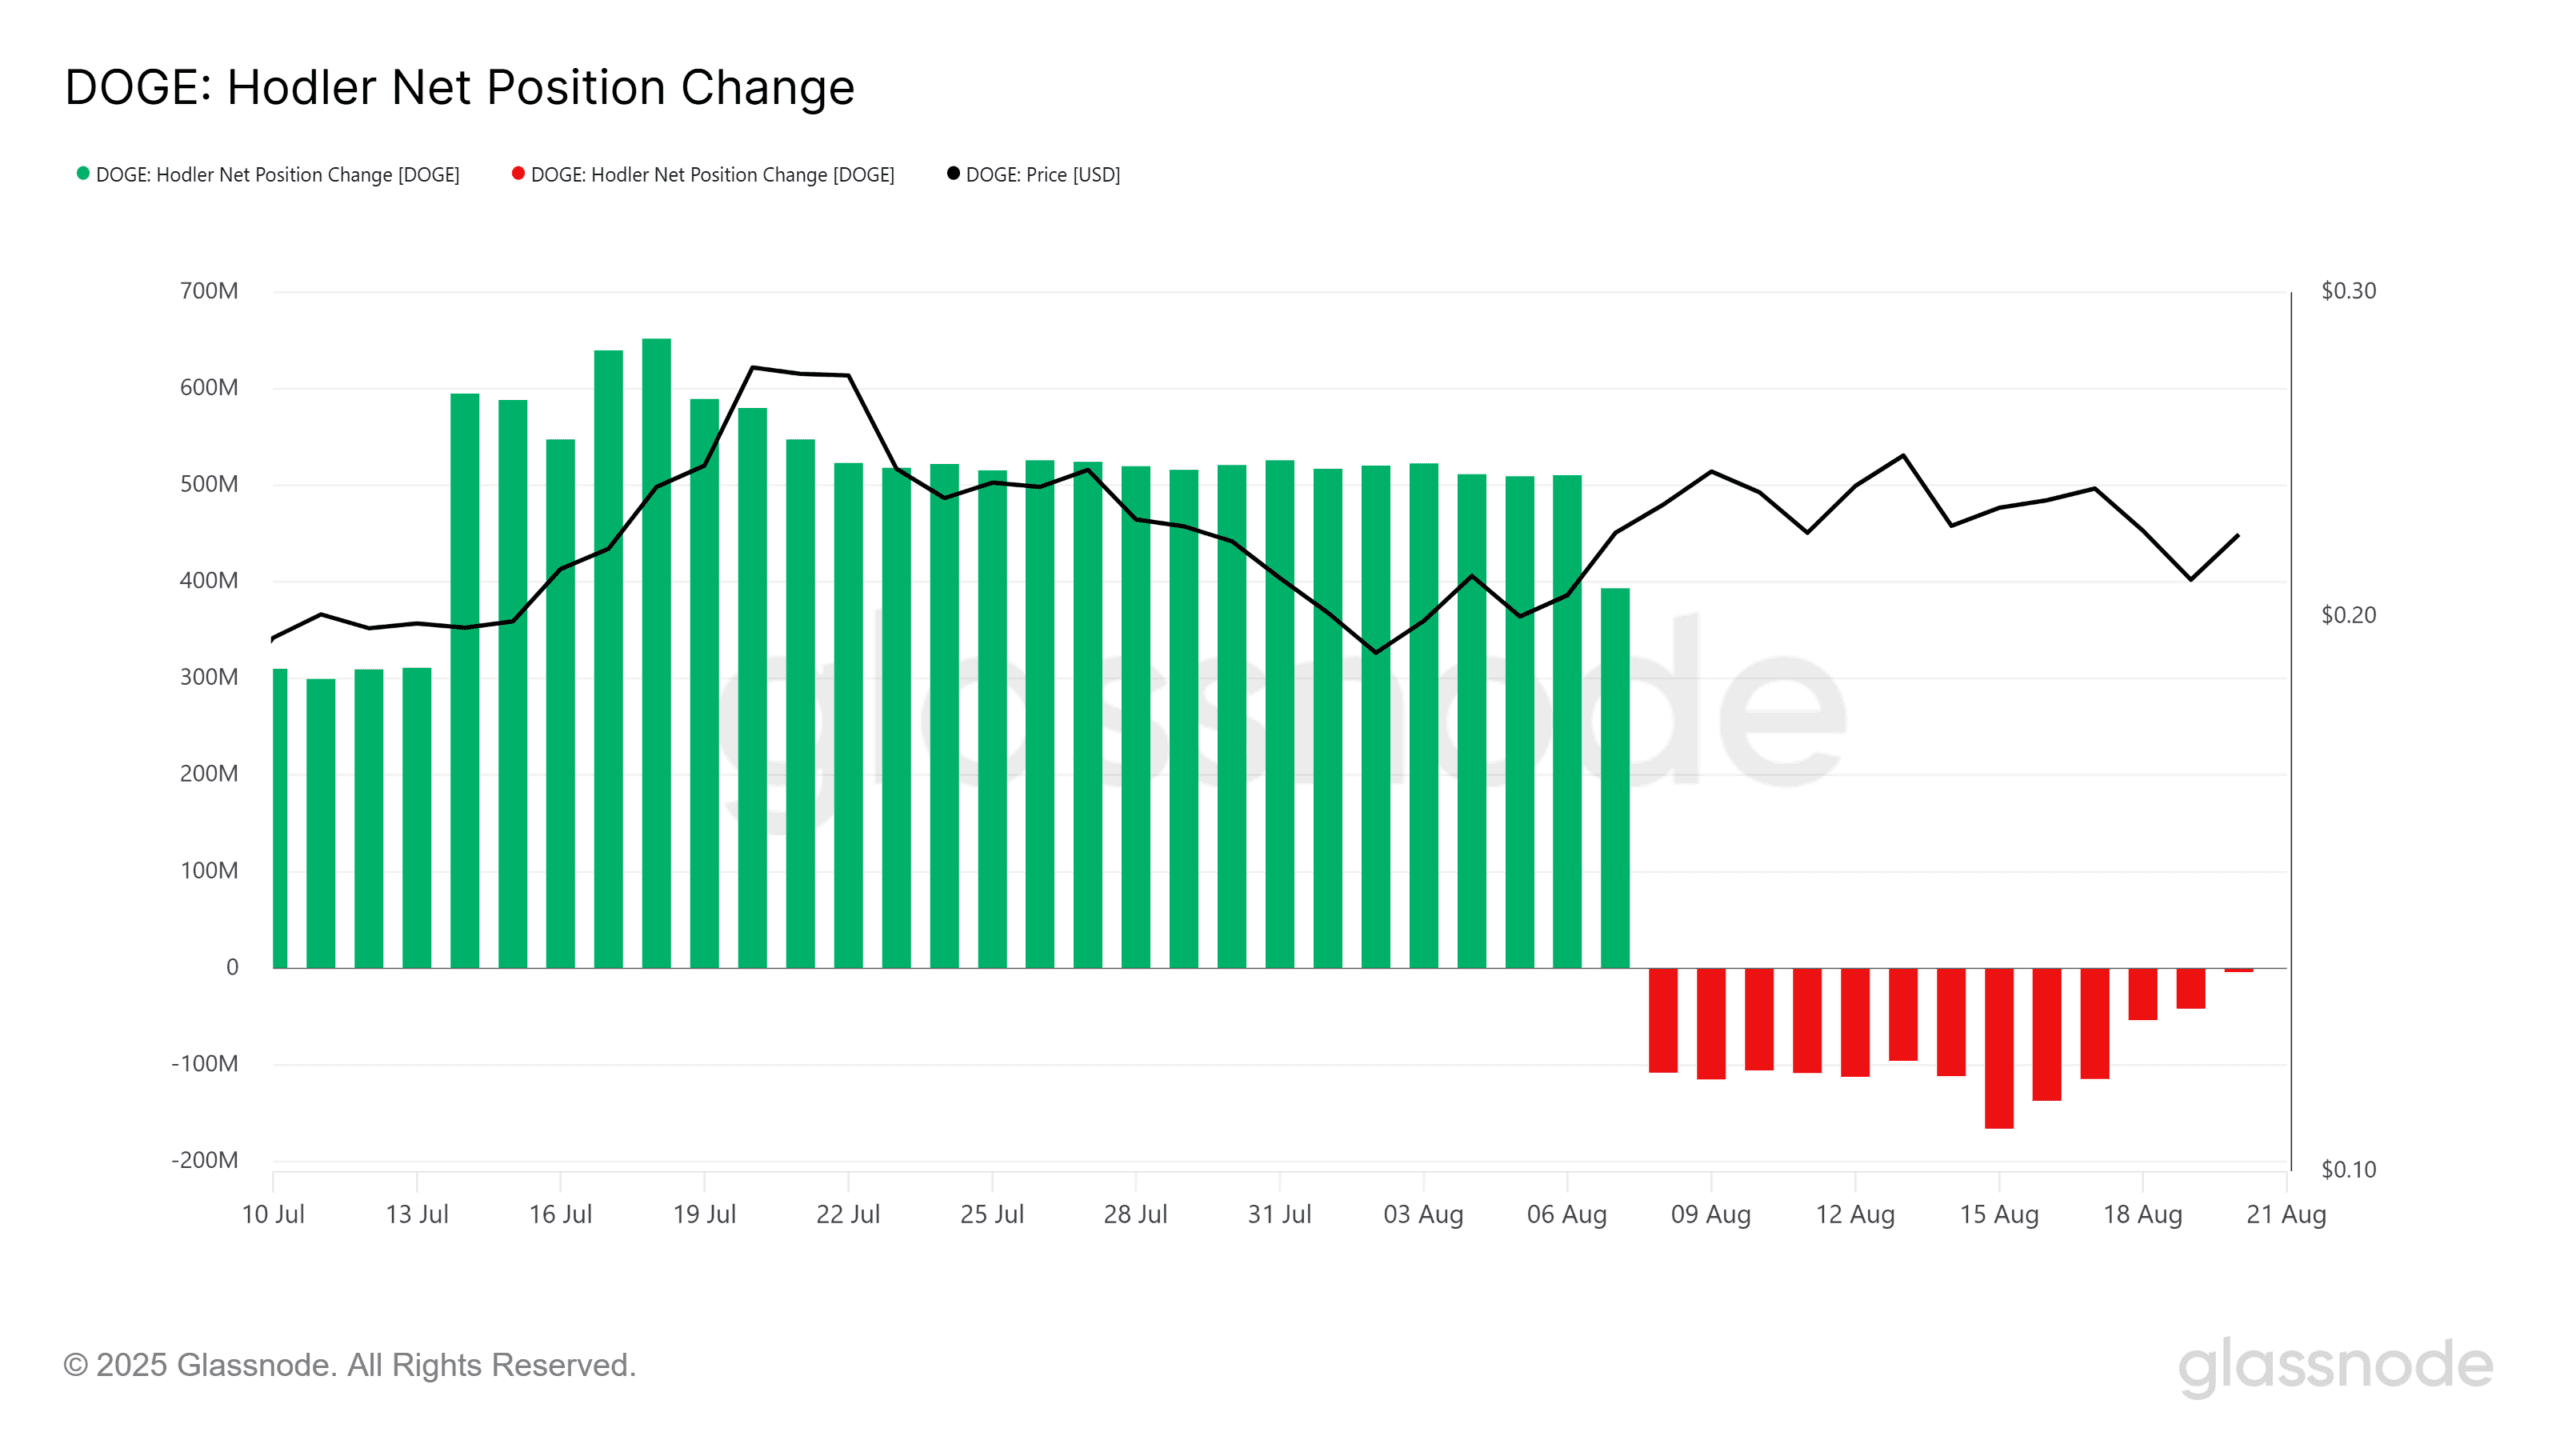The image size is (2560, 1440).
Task: Click the black legend dot for DOGE Price
Action: click(953, 174)
